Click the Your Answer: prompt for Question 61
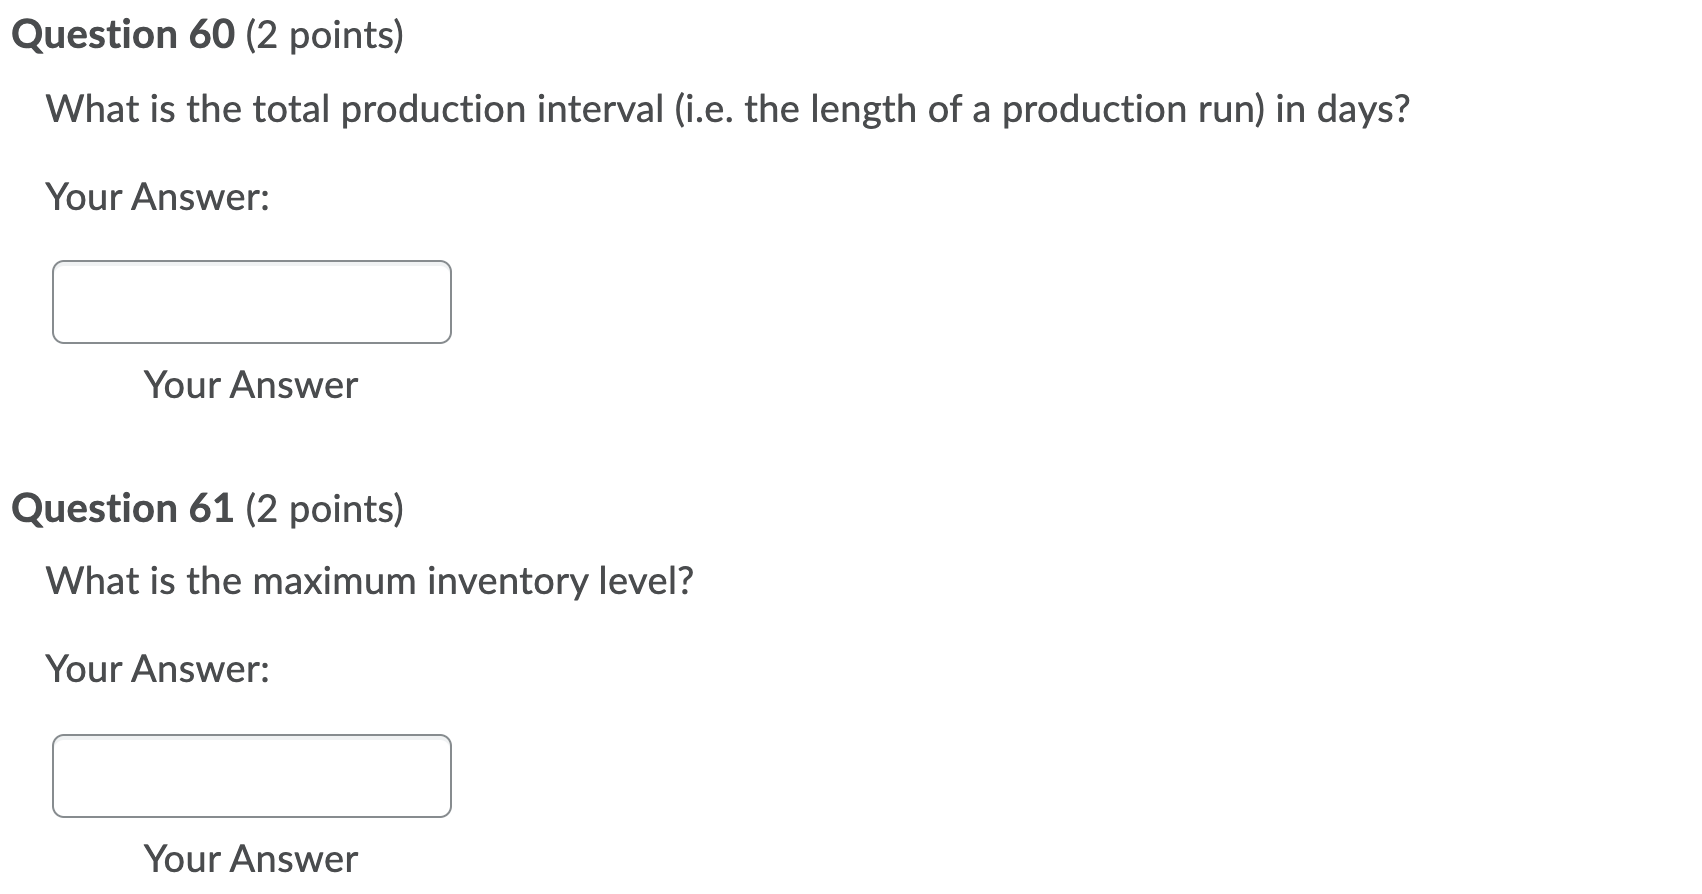Image resolution: width=1702 pixels, height=894 pixels. click(157, 668)
